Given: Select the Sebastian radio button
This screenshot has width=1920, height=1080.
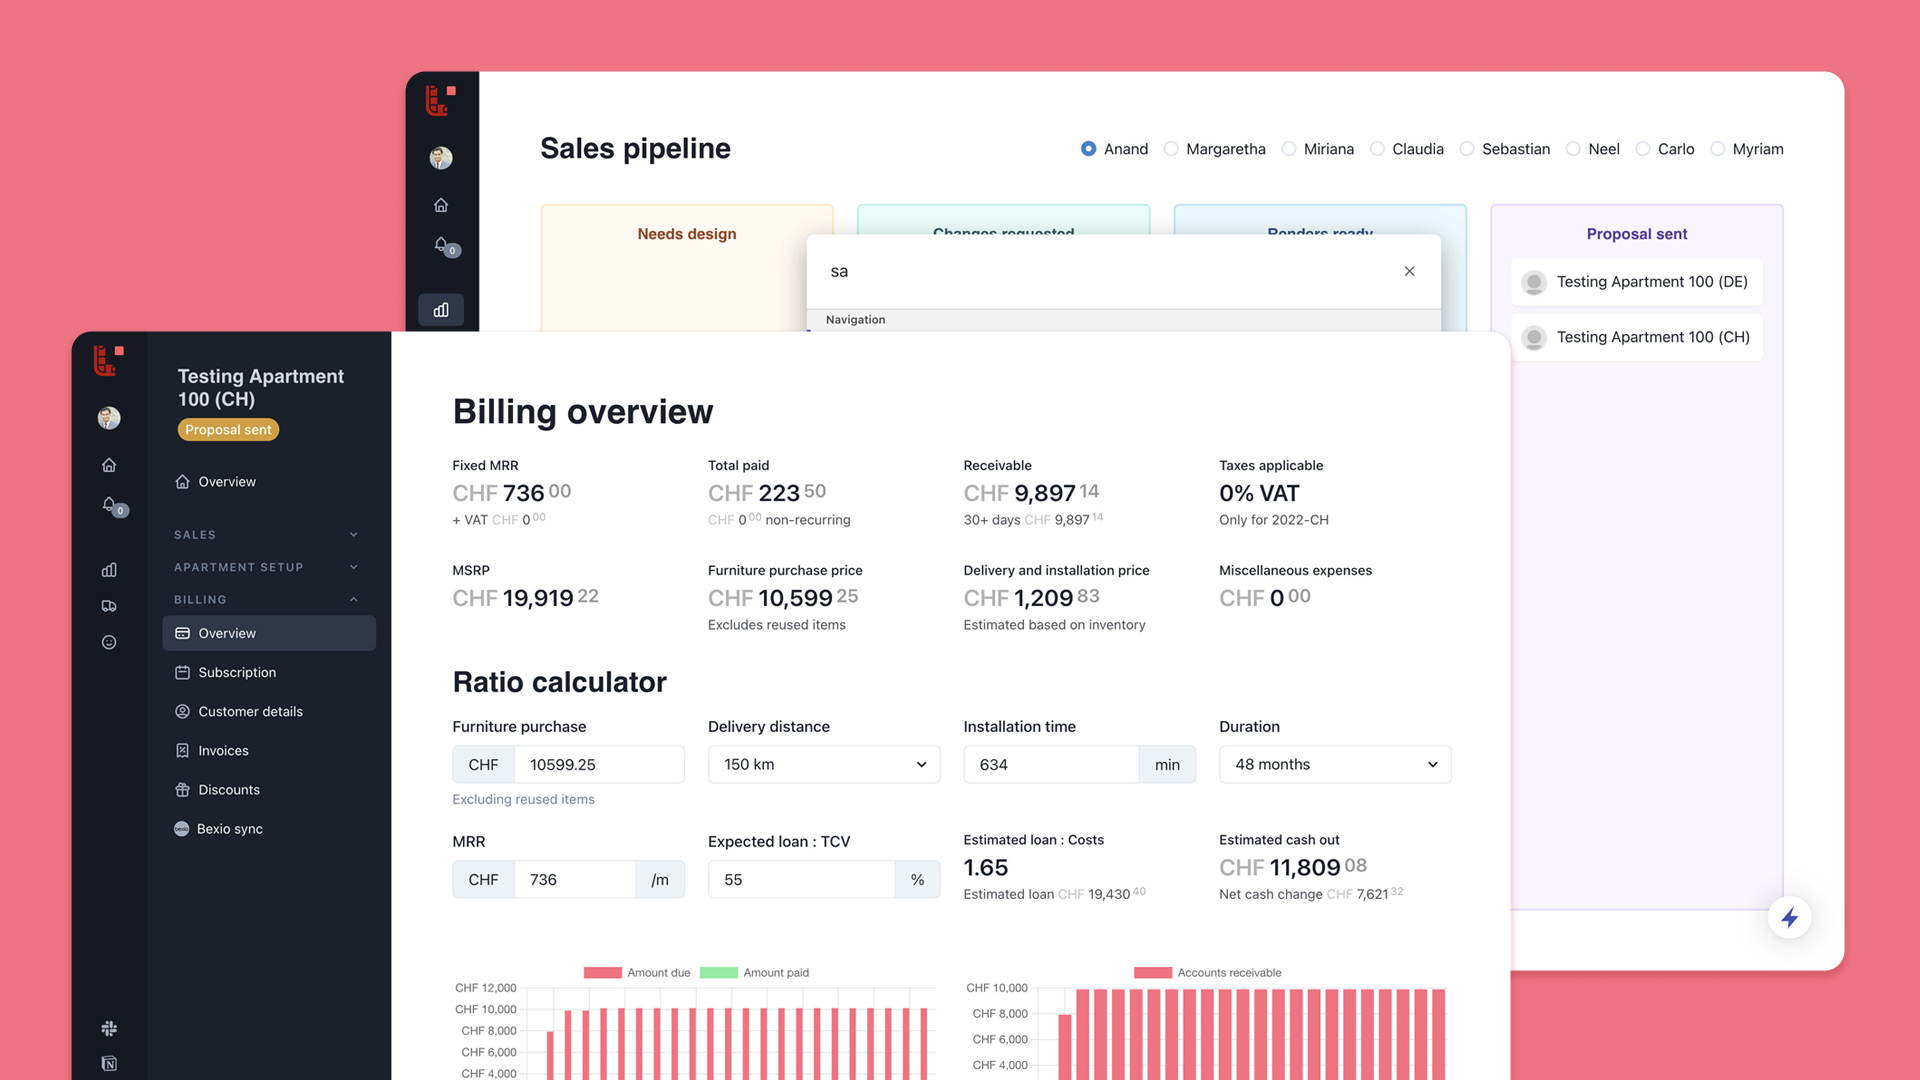Looking at the screenshot, I should click(1467, 149).
